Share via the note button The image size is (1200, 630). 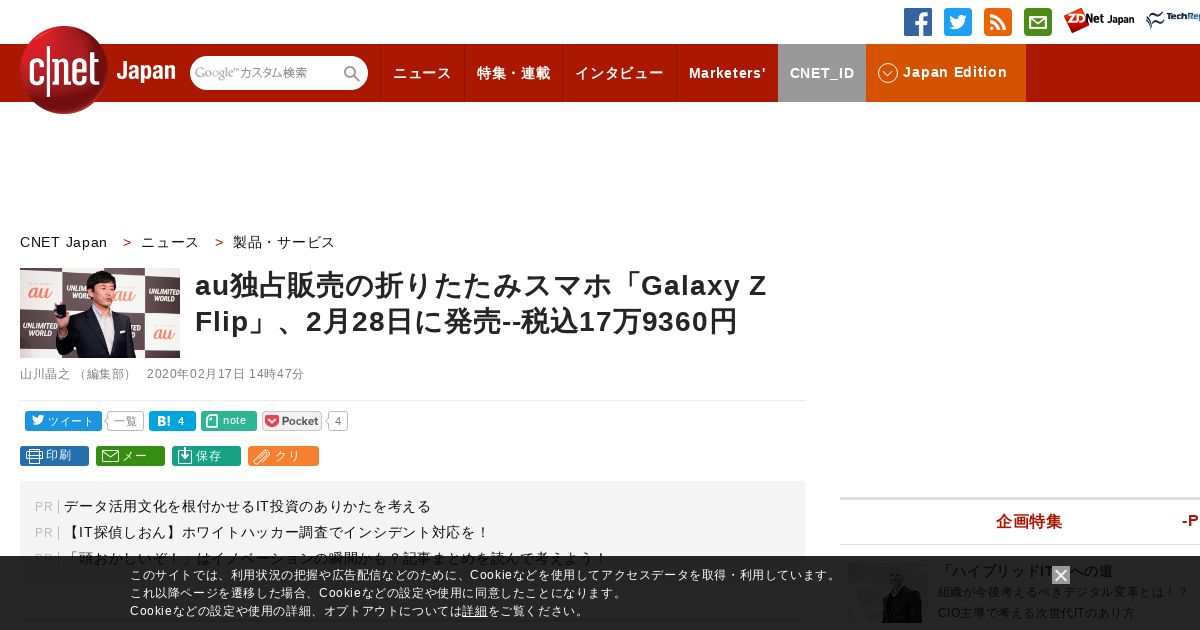229,421
